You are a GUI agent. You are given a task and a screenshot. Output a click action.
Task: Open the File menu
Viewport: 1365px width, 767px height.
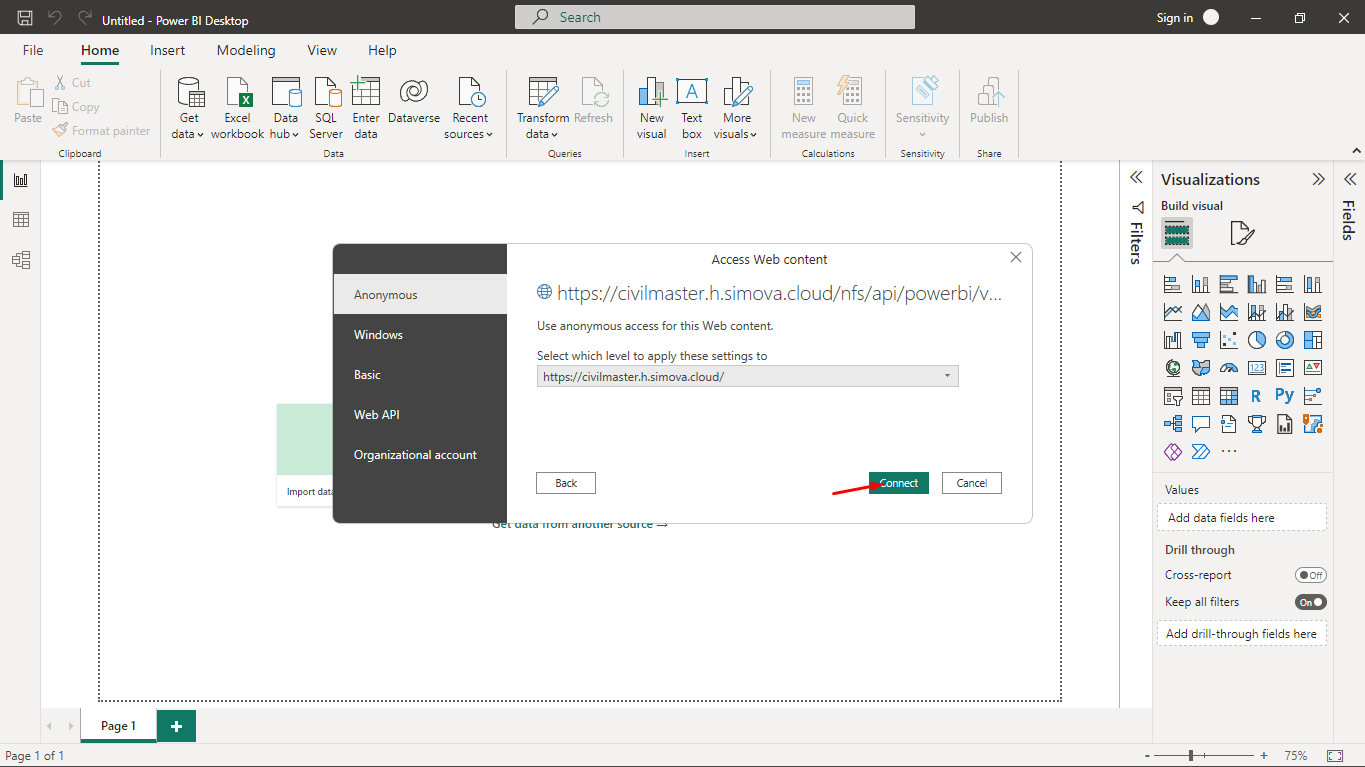[x=33, y=50]
